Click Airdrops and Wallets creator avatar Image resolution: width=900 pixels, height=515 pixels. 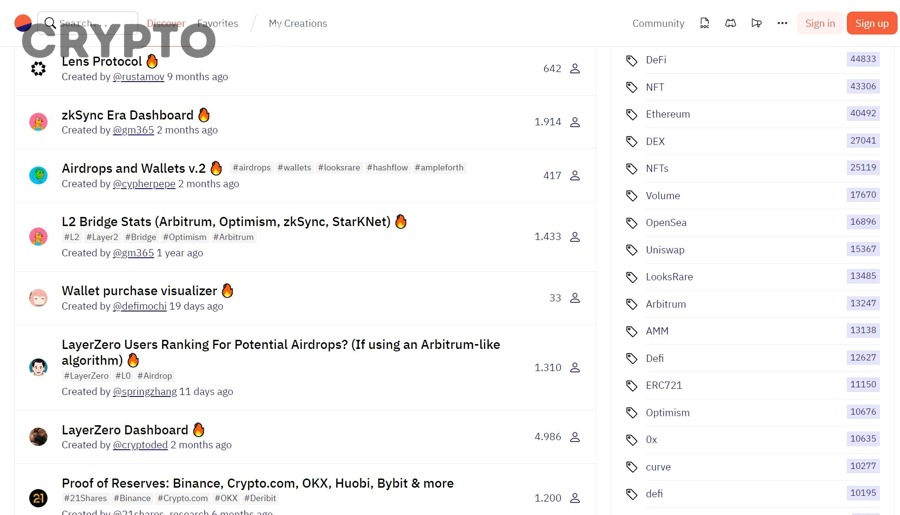coord(38,175)
